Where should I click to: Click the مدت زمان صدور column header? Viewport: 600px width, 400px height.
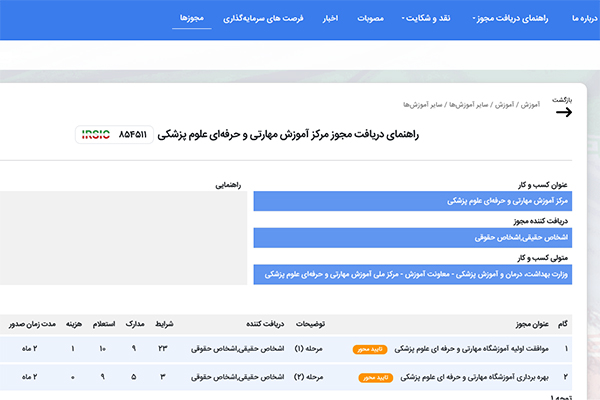tap(24, 324)
